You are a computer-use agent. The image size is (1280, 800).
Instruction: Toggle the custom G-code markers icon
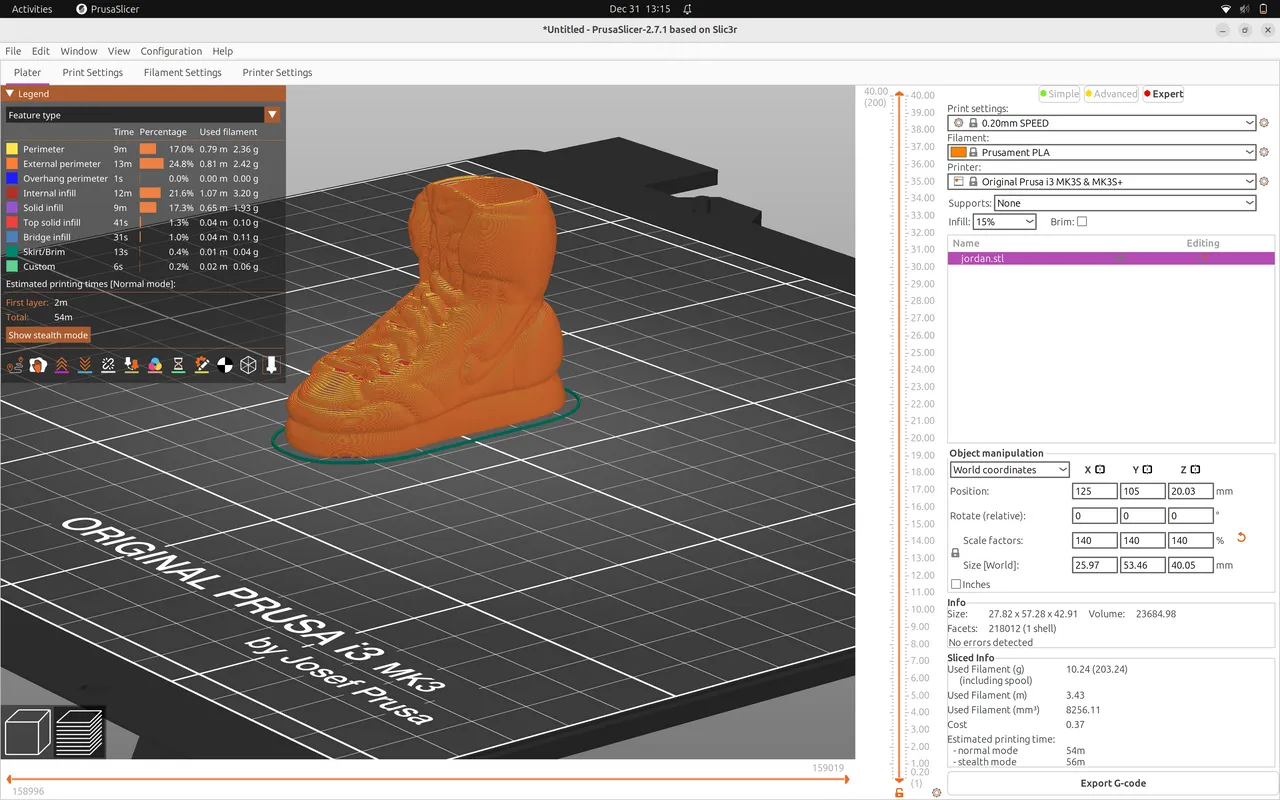(202, 365)
